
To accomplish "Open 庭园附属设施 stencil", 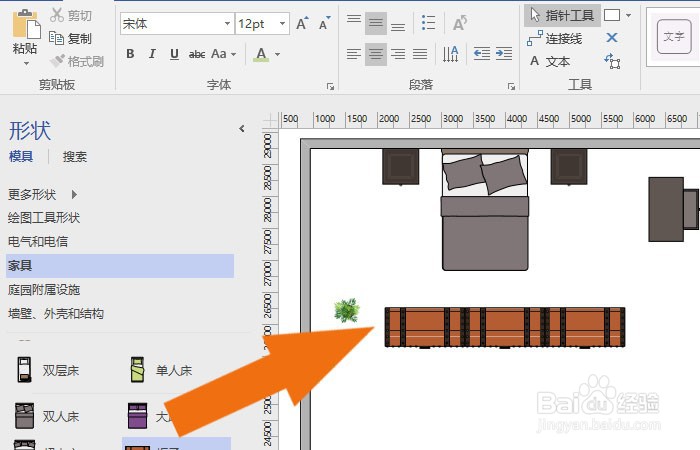I will 44,290.
